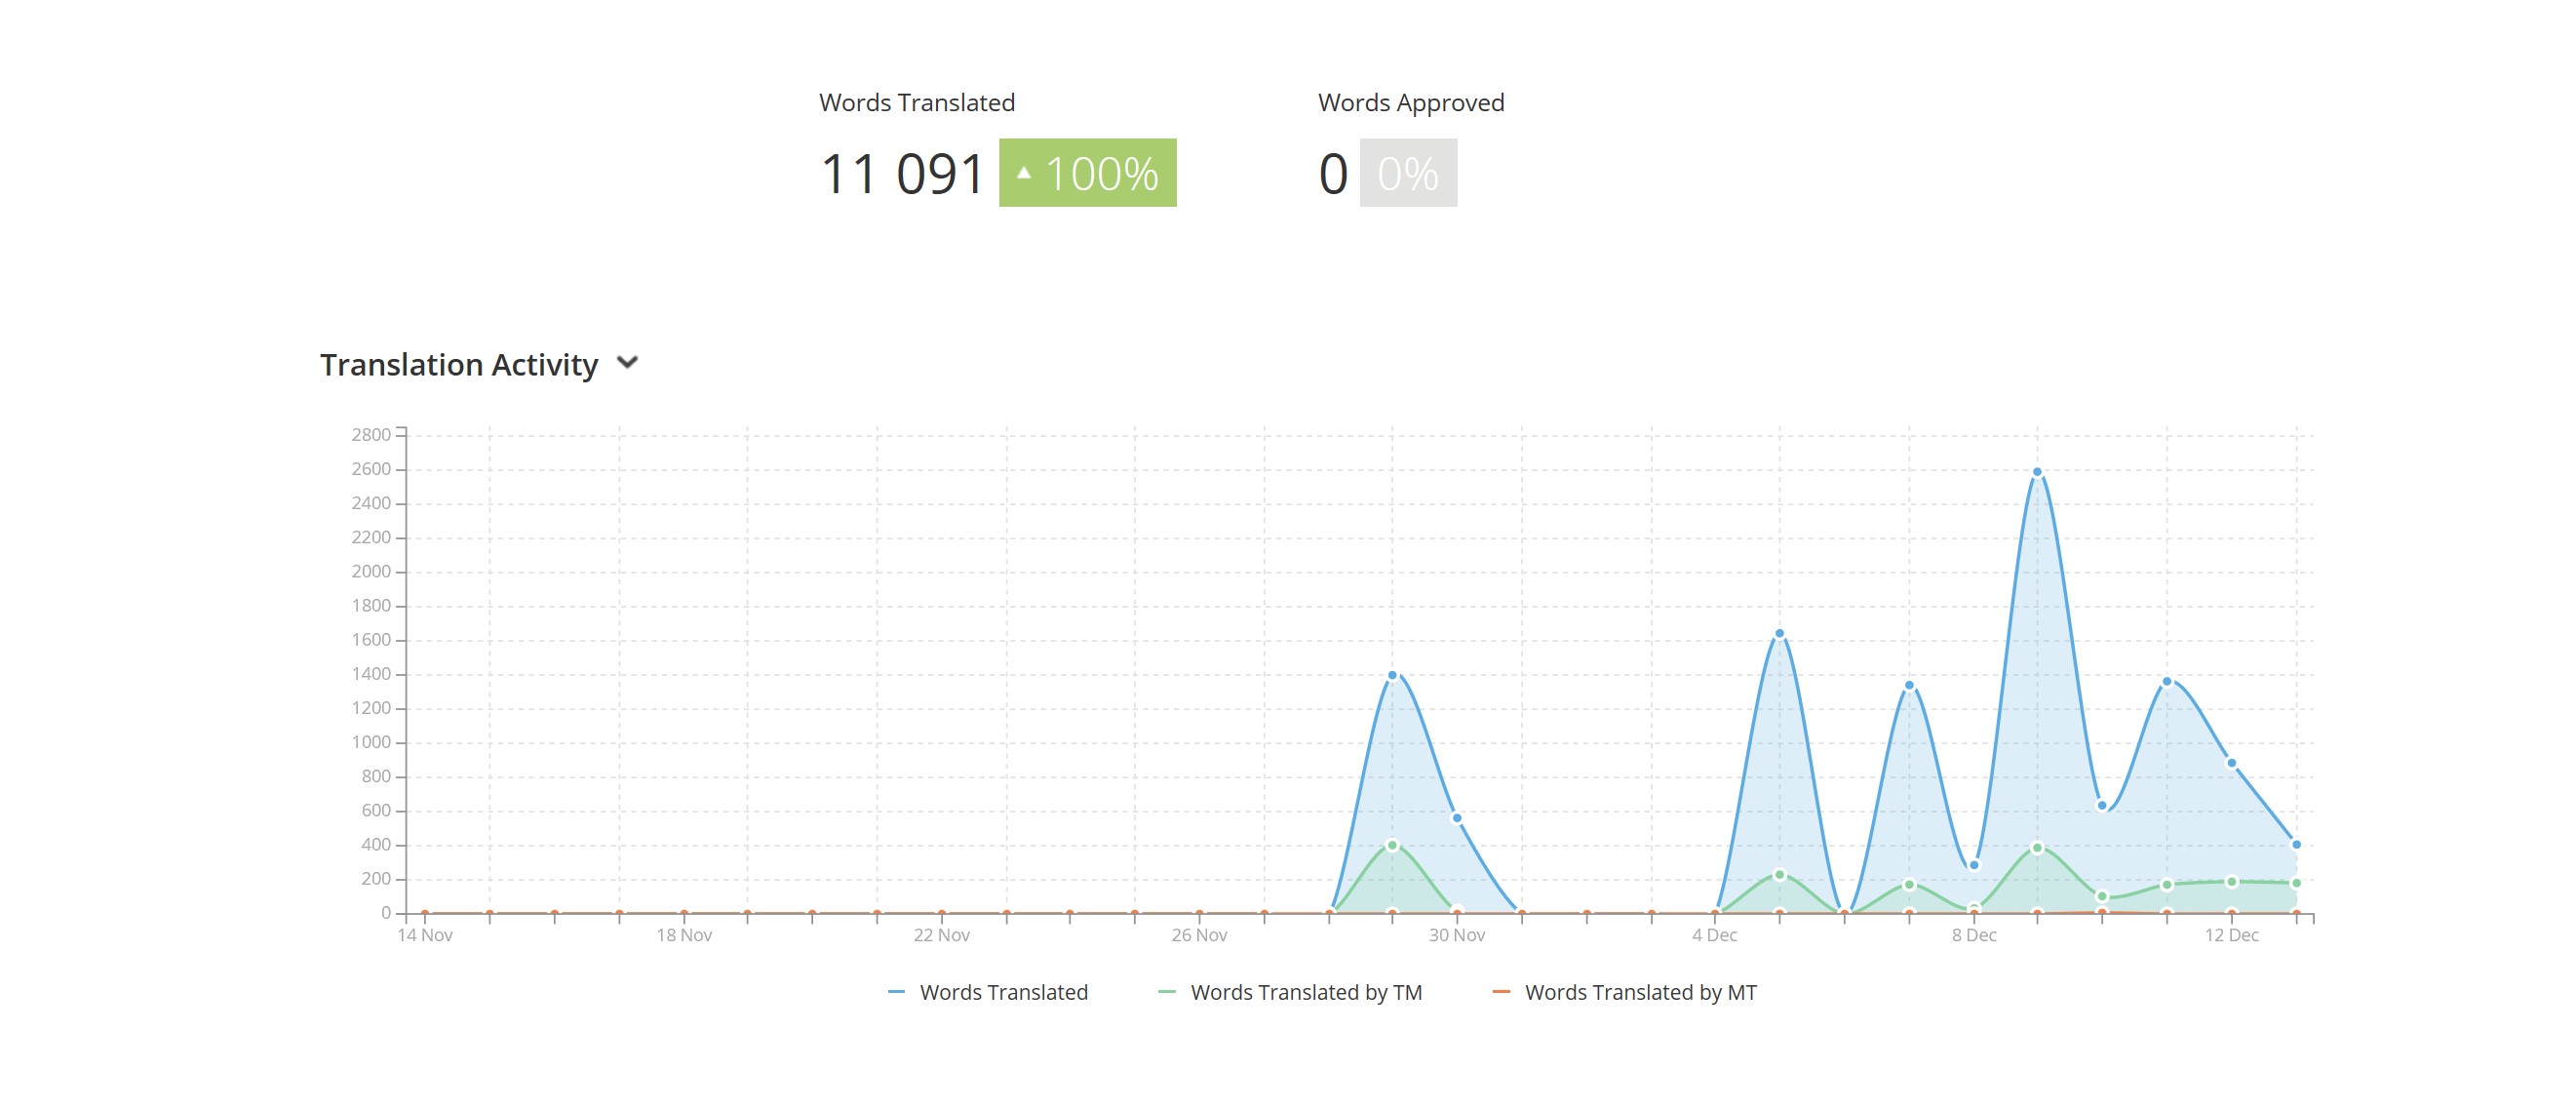Click the orange MT legend marker
The height and width of the screenshot is (1111, 2576).
[x=1501, y=992]
